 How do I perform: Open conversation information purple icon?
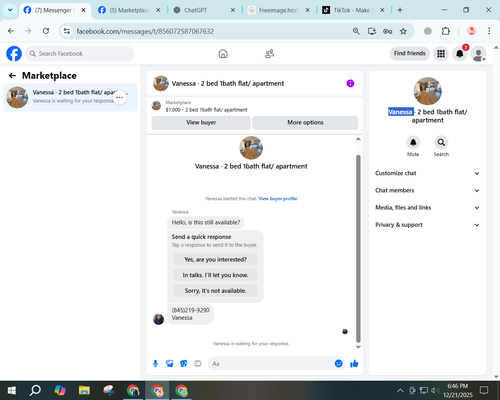tap(350, 83)
